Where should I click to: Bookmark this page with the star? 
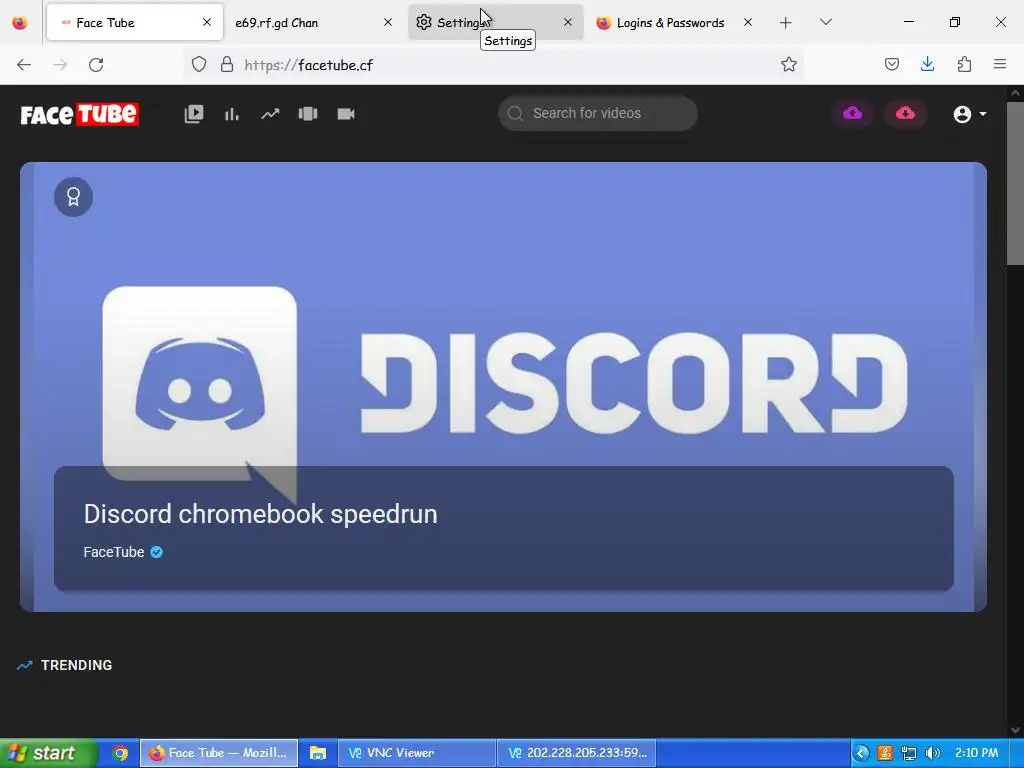coord(789,64)
